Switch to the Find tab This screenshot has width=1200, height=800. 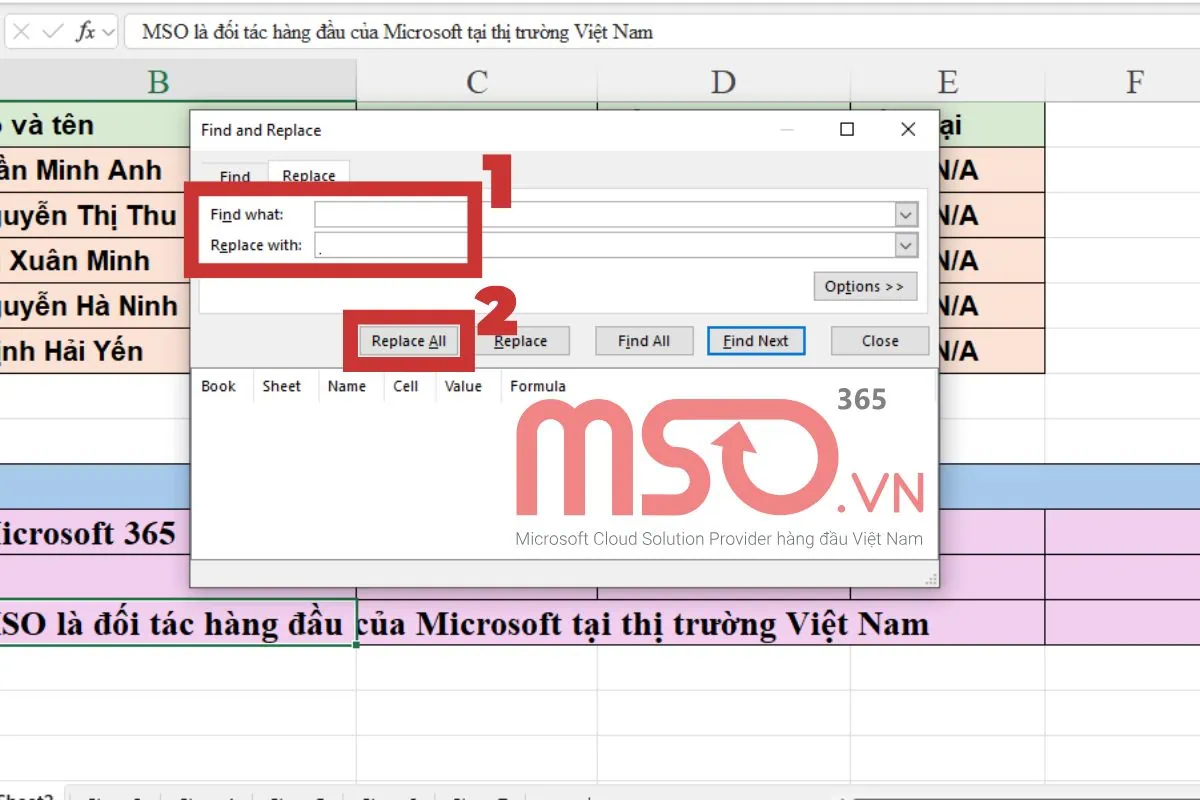pos(234,176)
